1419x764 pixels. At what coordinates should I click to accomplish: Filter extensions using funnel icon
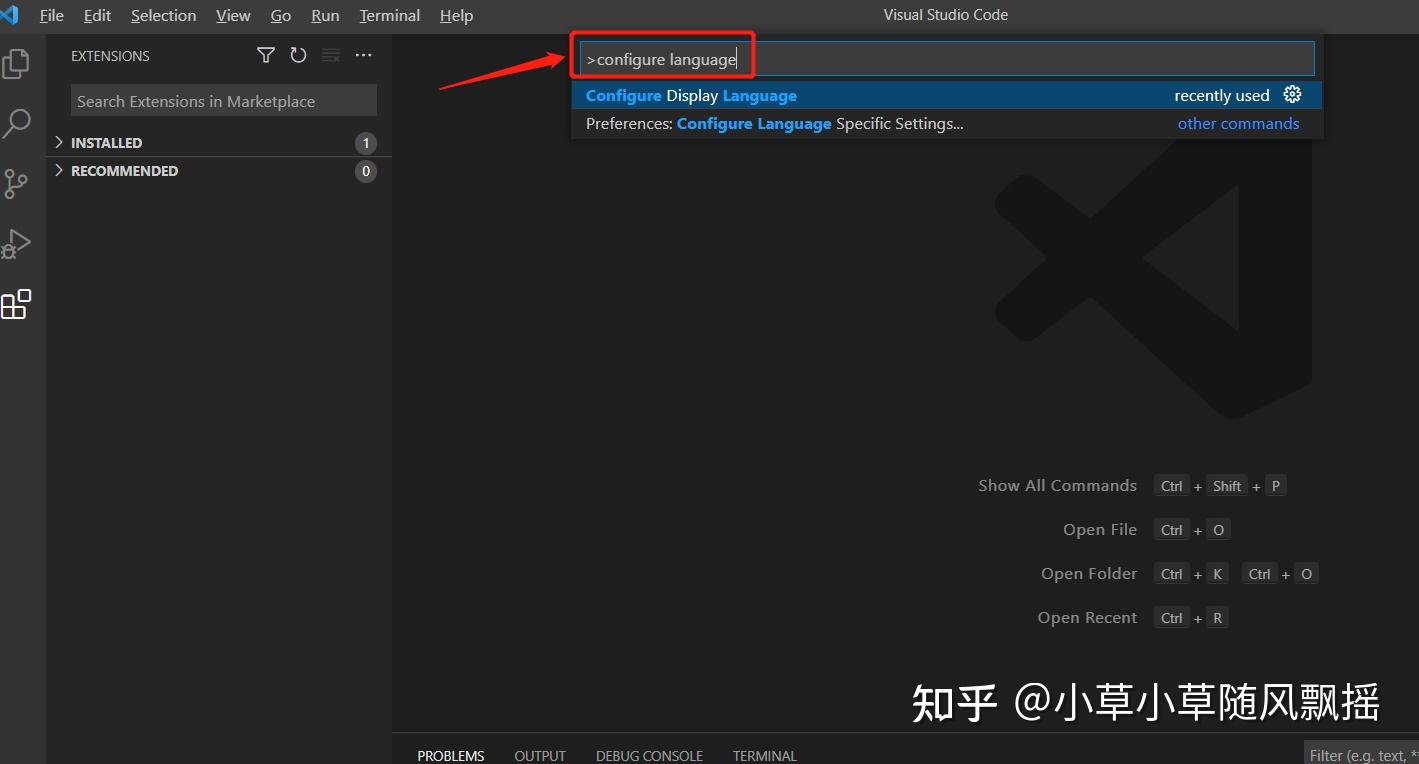[x=265, y=56]
